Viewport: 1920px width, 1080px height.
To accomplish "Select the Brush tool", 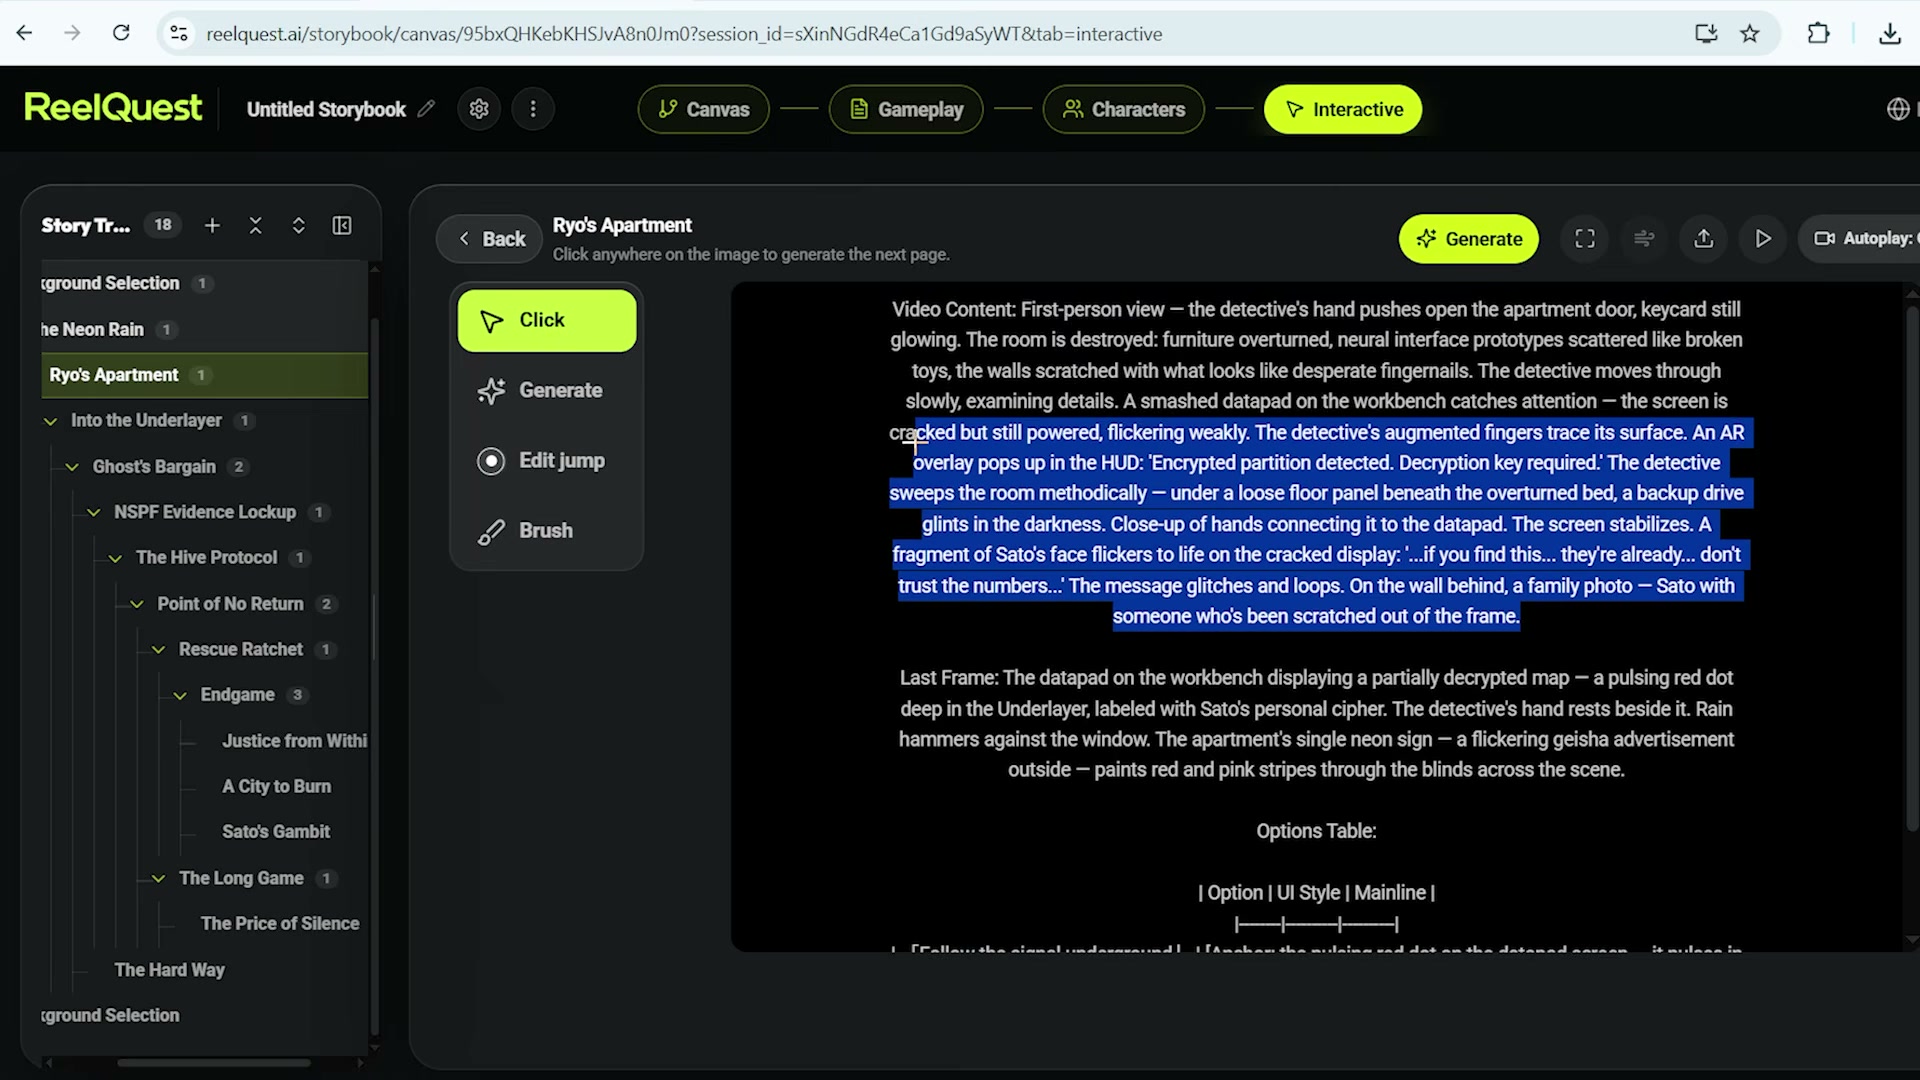I will 547,531.
